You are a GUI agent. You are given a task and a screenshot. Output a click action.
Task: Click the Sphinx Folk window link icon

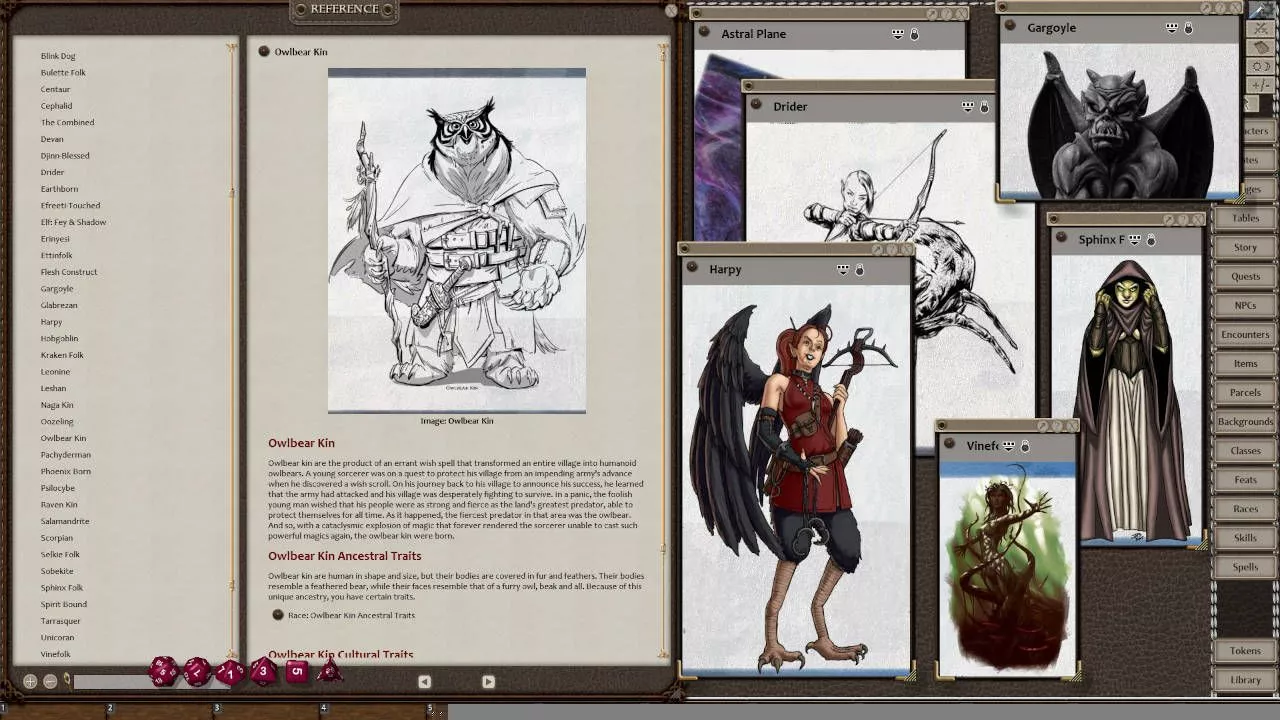pyautogui.click(x=1062, y=239)
